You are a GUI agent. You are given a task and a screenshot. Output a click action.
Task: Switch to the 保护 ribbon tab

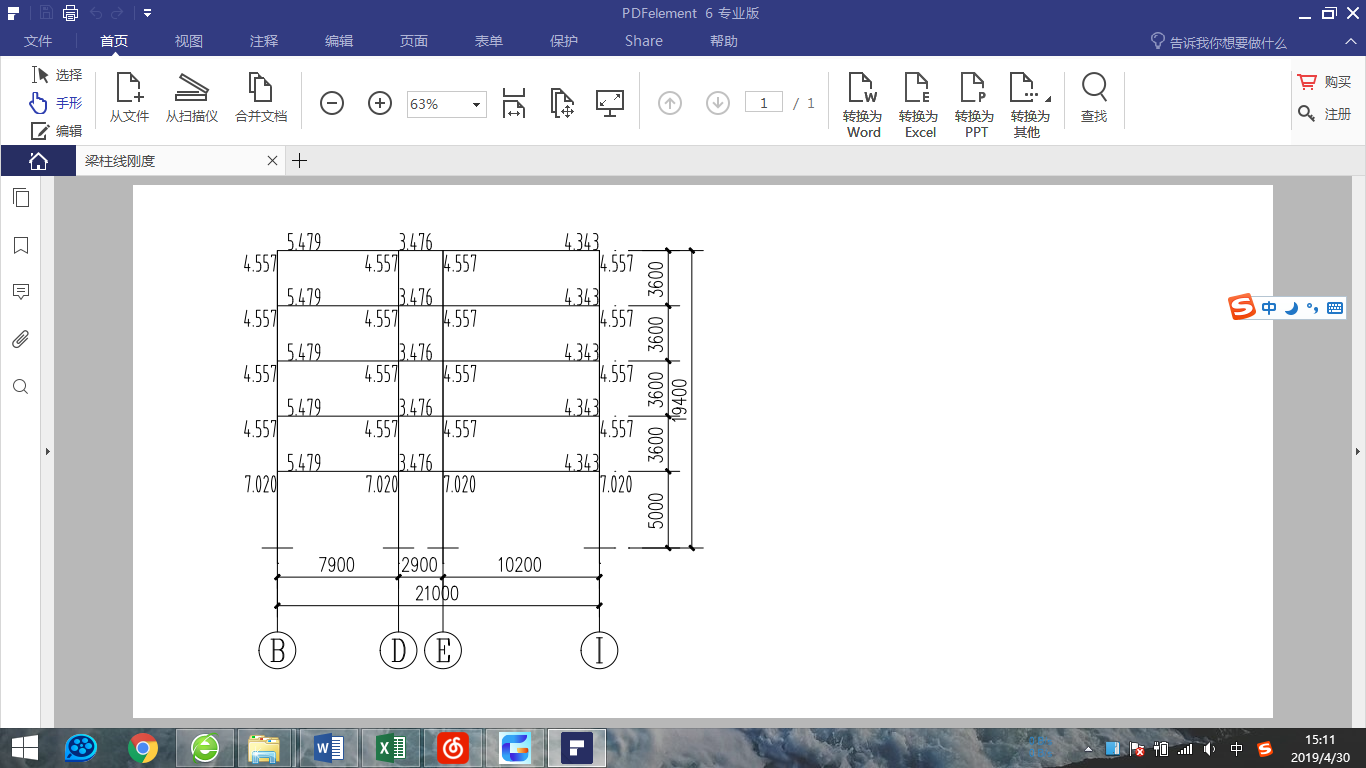[x=564, y=41]
